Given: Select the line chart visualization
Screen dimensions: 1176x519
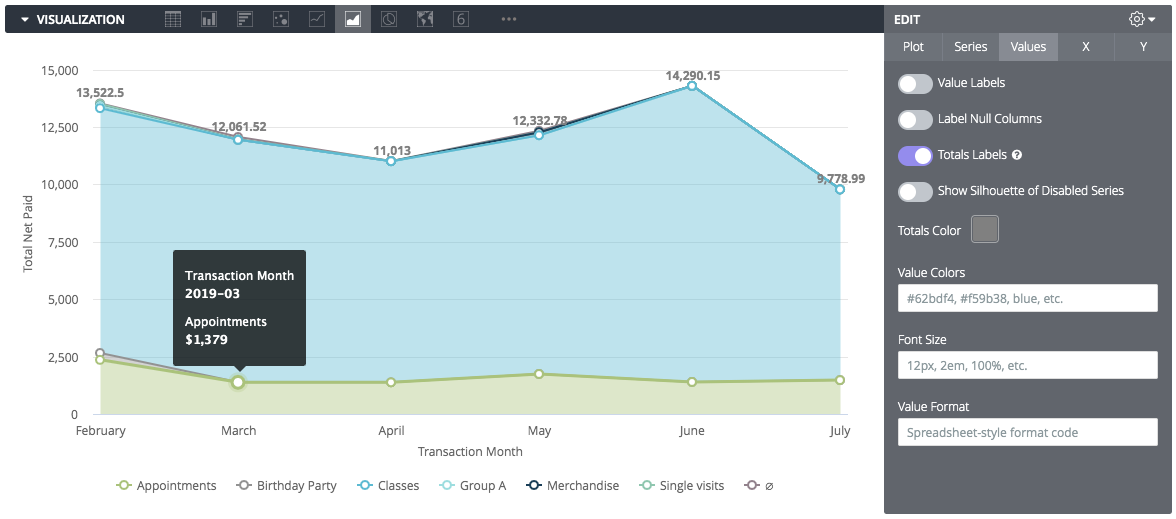Looking at the screenshot, I should tap(317, 19).
